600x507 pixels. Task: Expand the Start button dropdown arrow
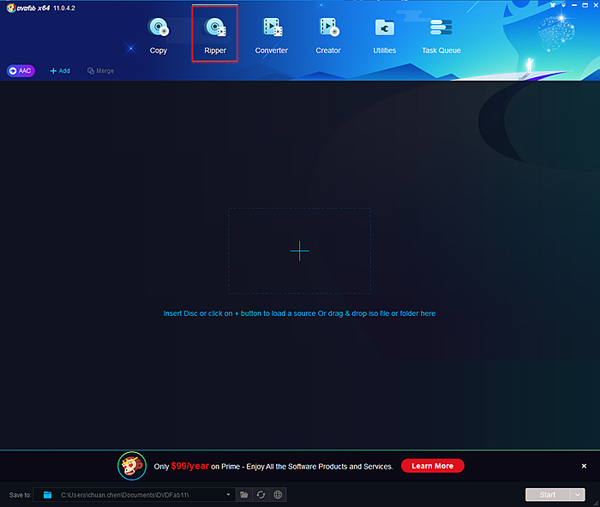[x=577, y=495]
